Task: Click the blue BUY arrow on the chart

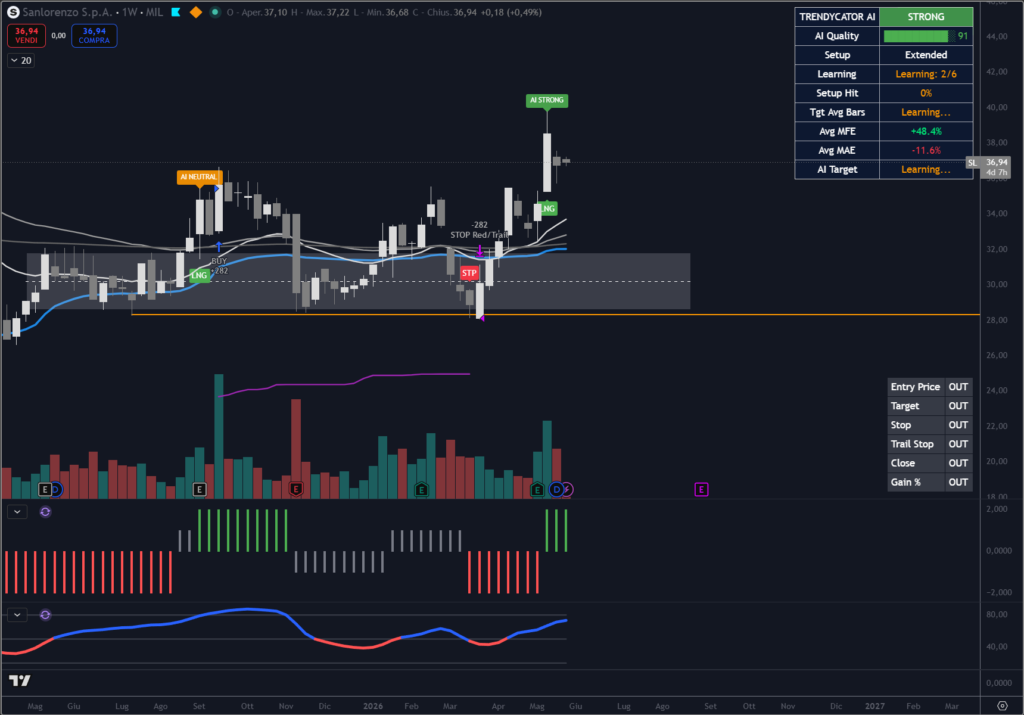Action: tap(219, 246)
